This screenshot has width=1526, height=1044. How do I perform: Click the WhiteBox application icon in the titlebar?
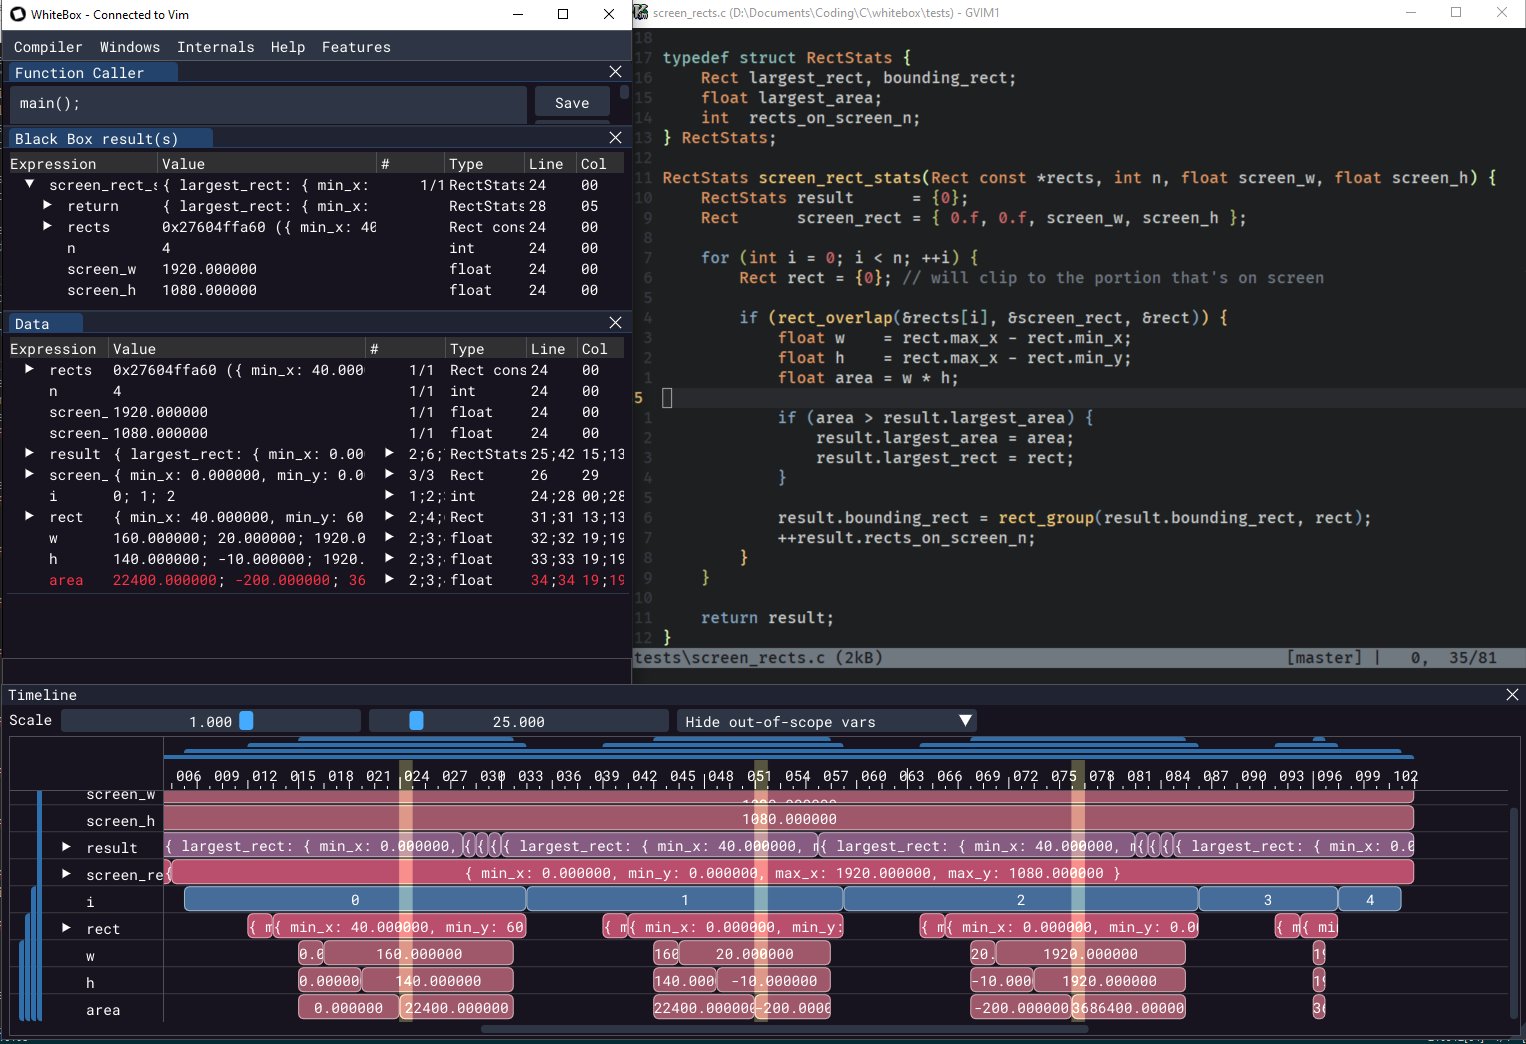tap(17, 14)
